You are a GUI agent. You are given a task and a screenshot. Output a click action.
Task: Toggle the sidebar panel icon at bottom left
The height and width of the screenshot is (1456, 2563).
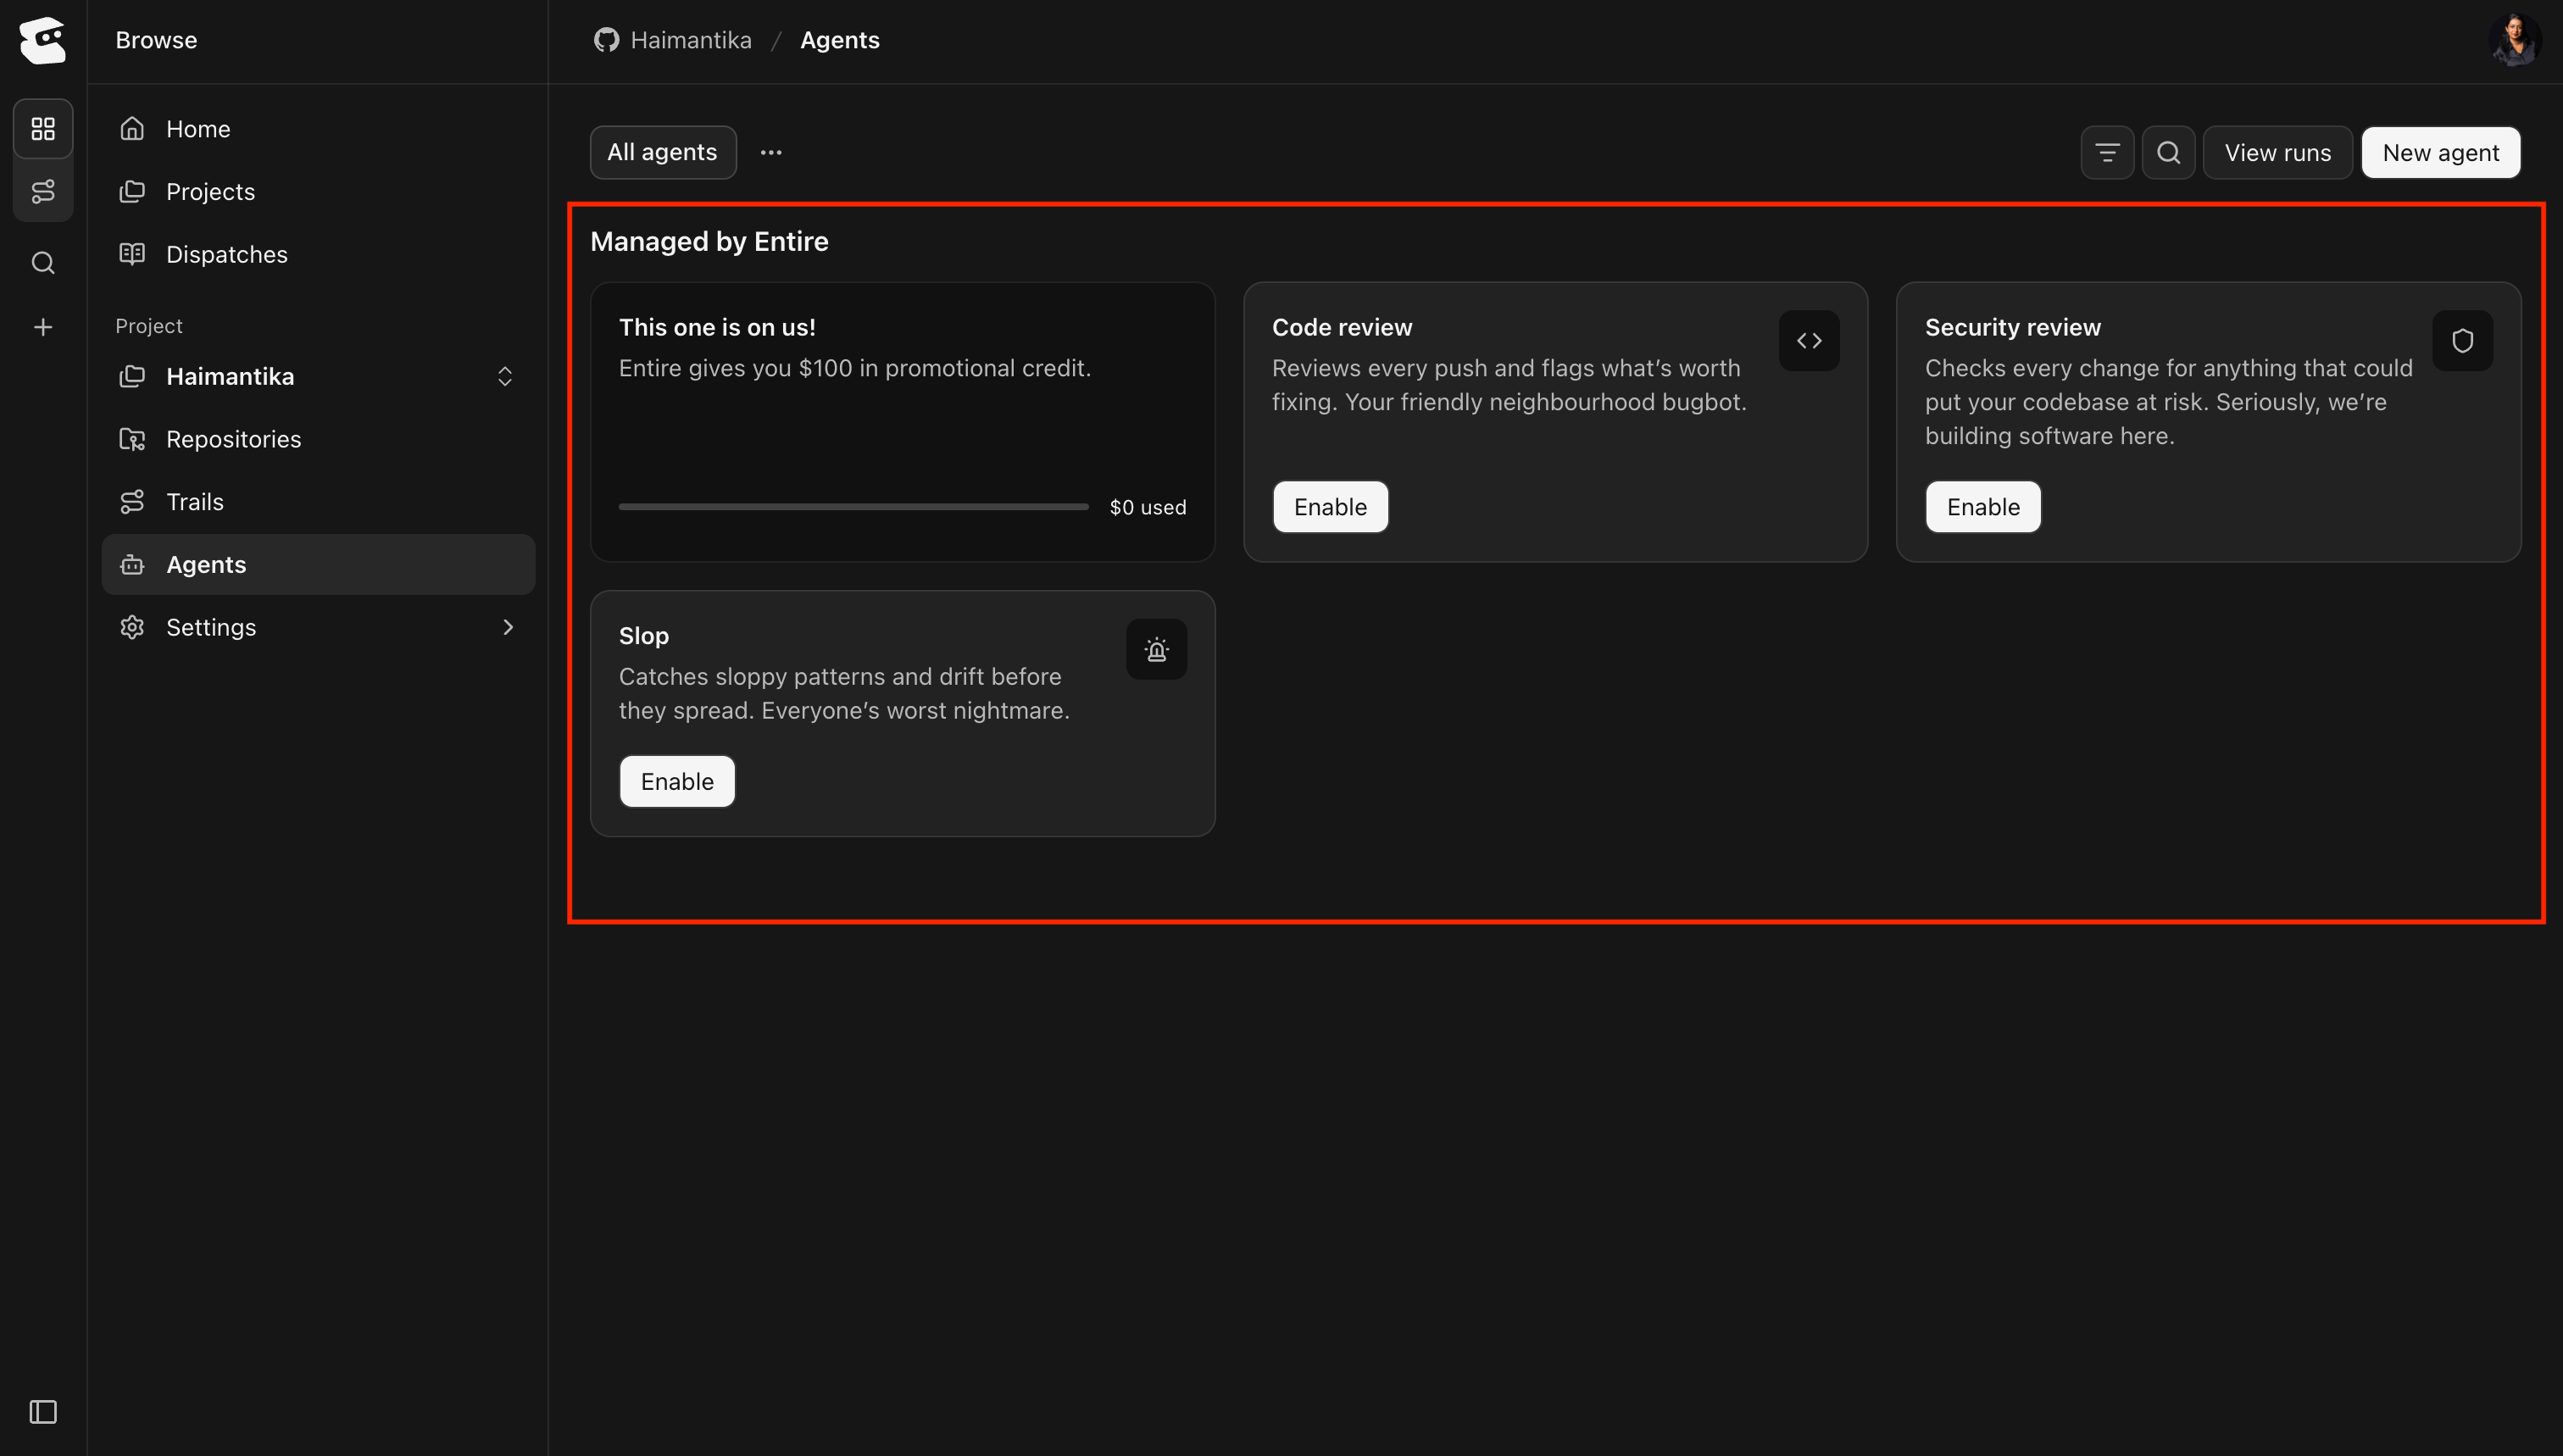[x=43, y=1411]
